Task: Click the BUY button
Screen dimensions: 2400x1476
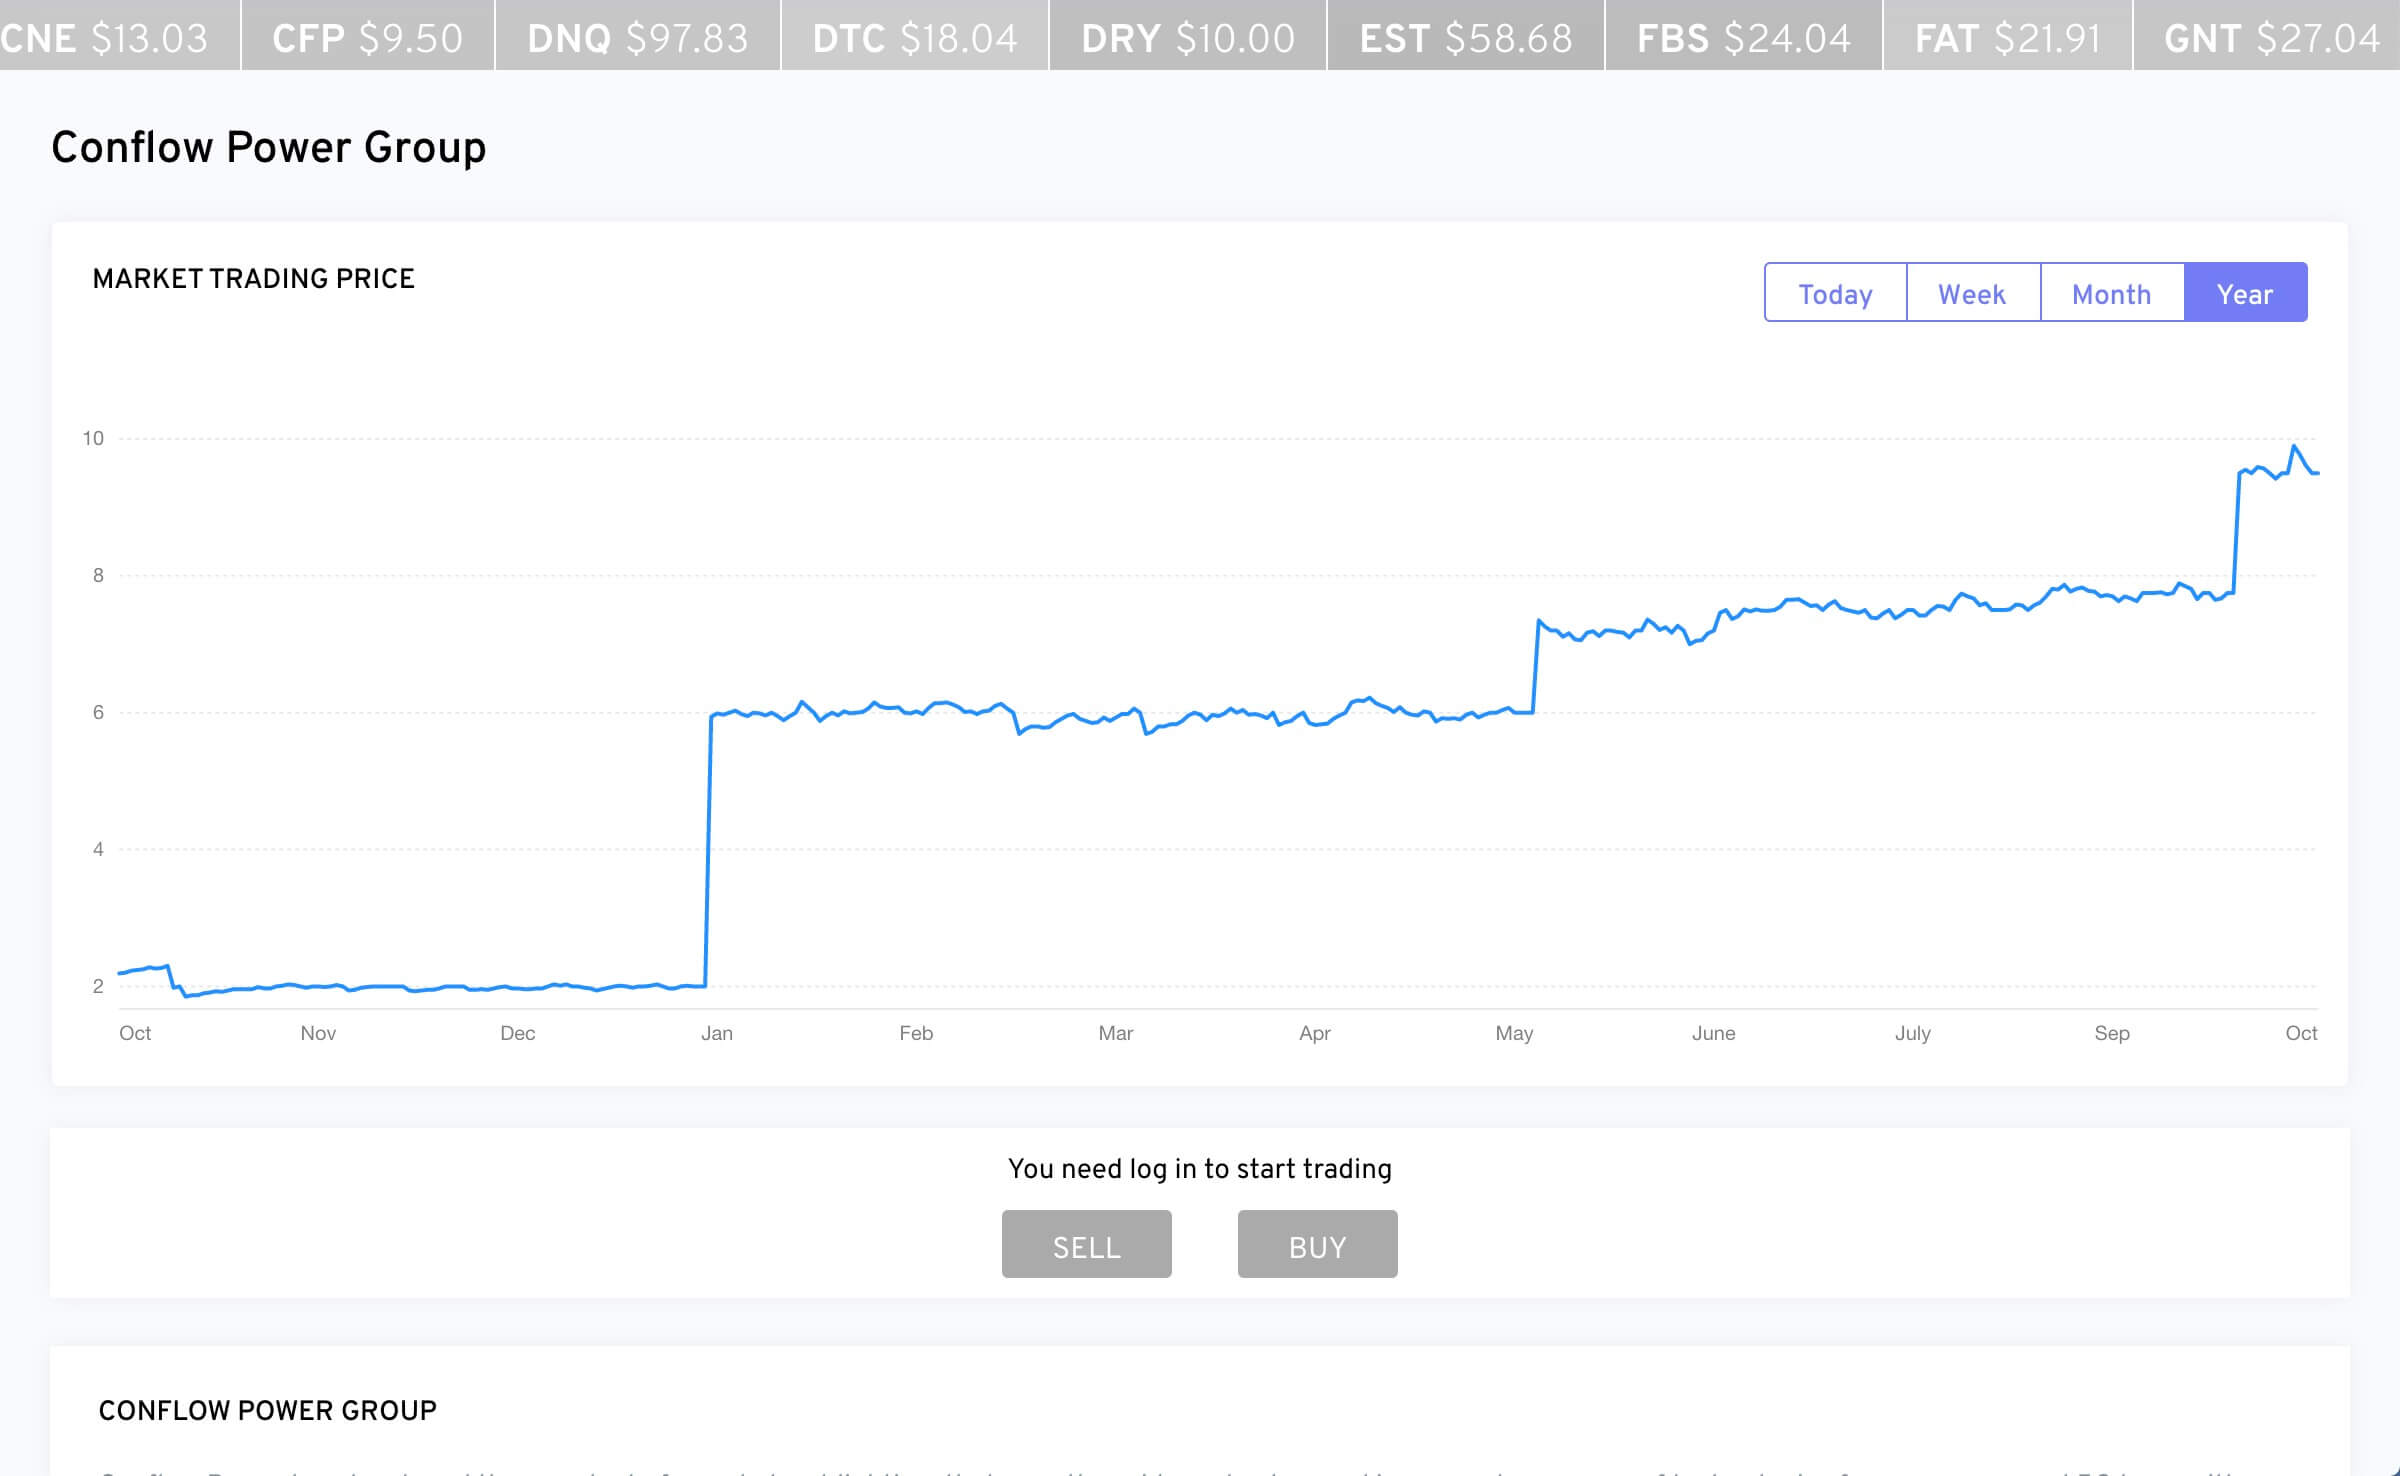Action: (x=1317, y=1244)
